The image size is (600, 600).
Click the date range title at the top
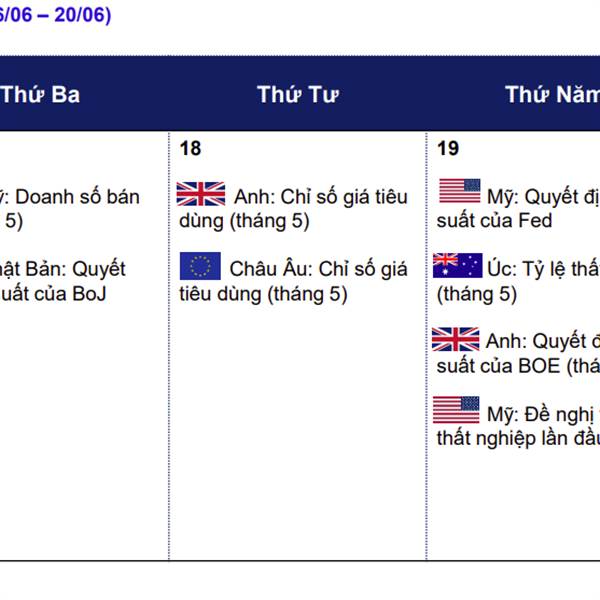[55, 15]
